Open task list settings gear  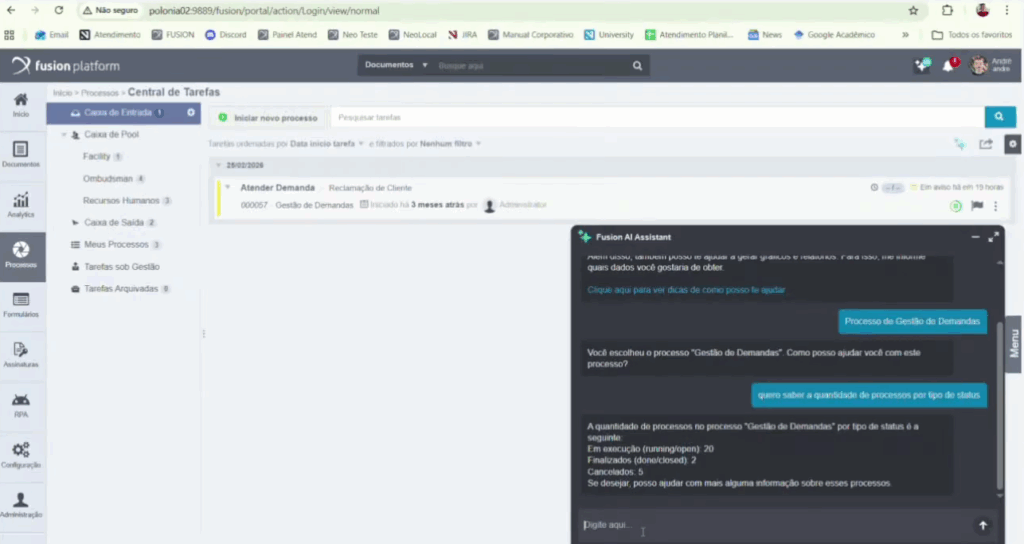[1012, 144]
